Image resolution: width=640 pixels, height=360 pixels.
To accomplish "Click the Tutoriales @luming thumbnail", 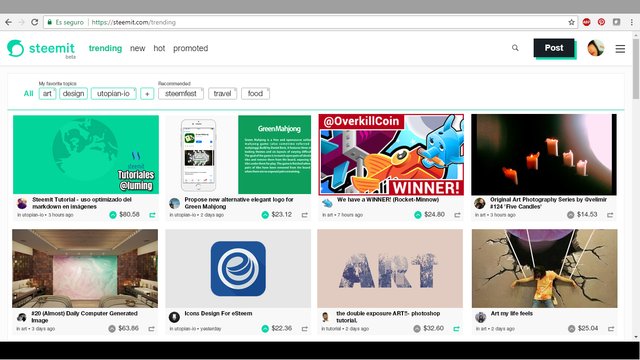I will point(86,154).
